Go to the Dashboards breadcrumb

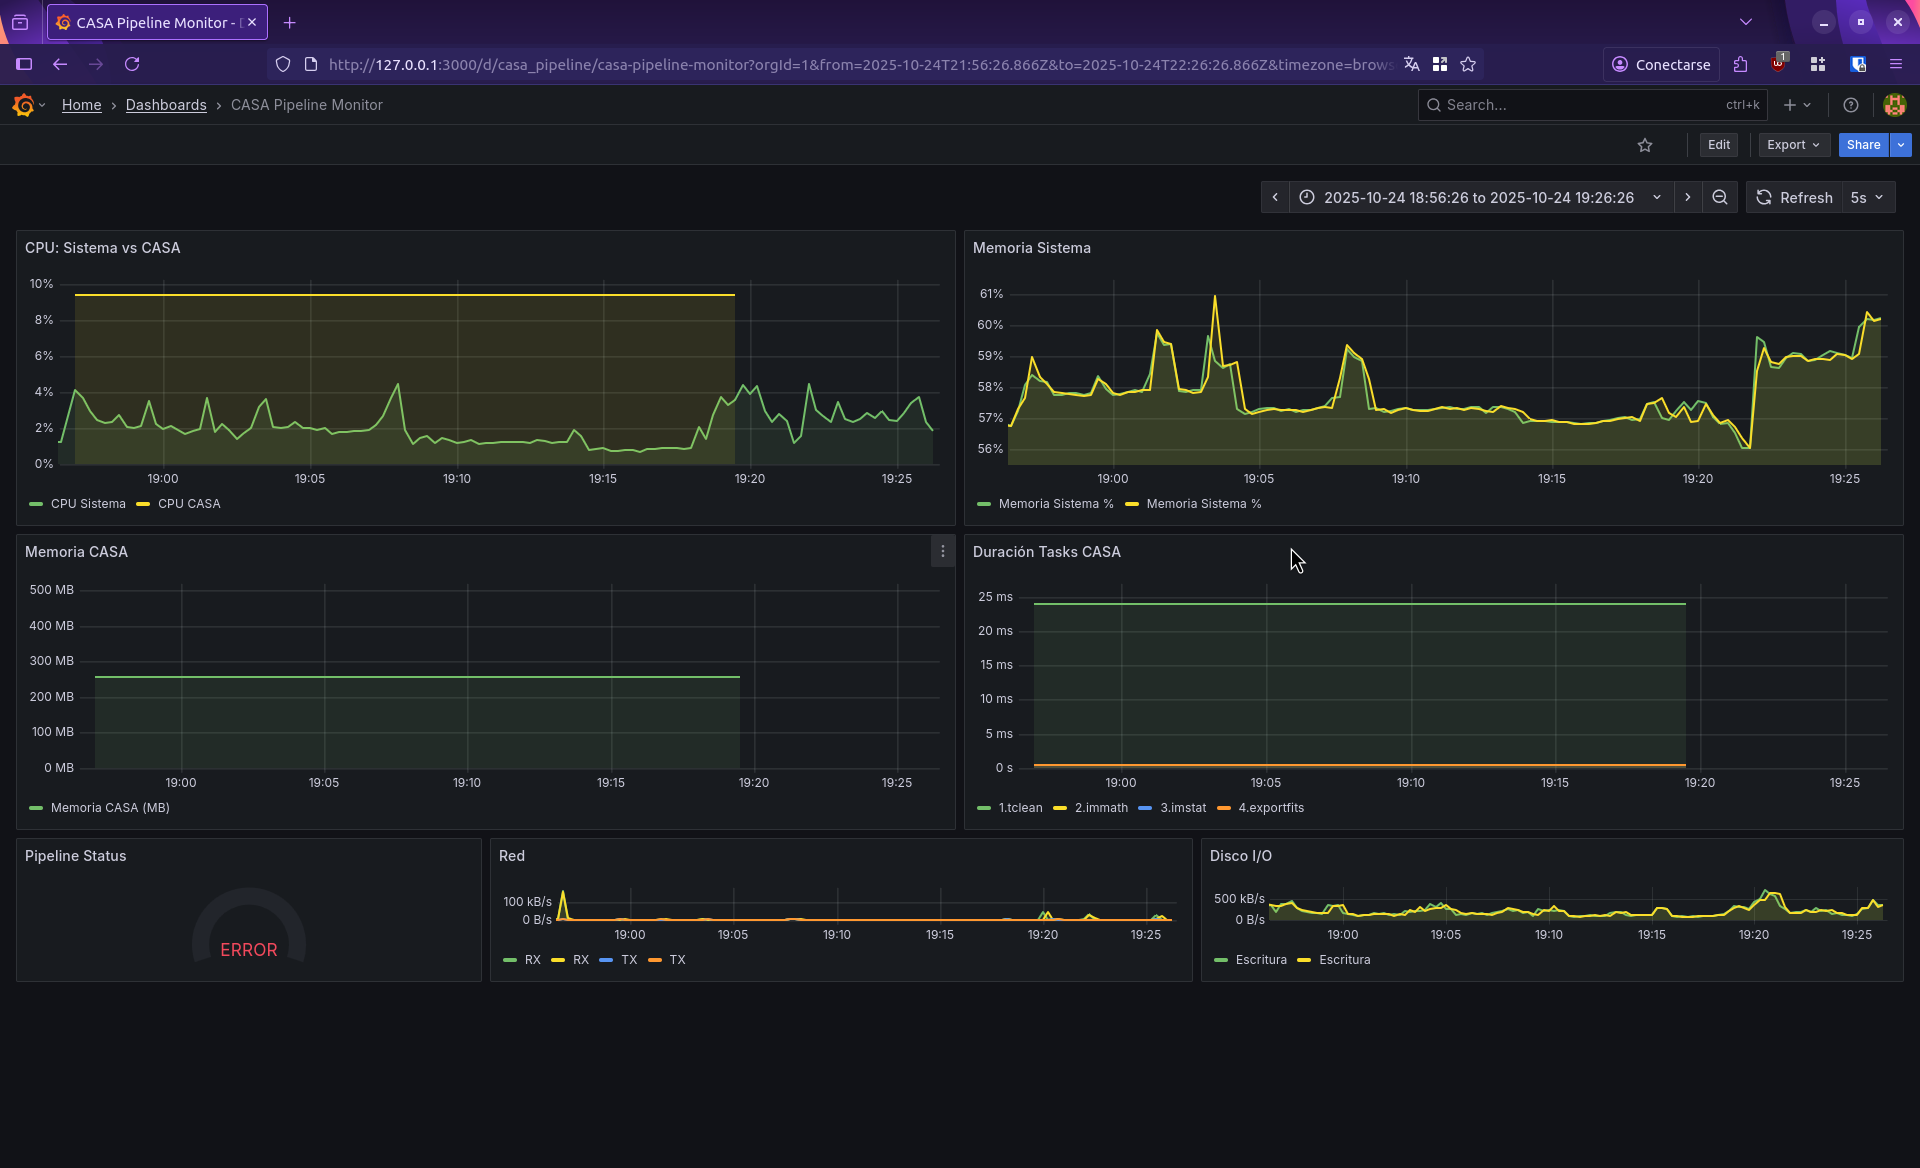point(166,105)
